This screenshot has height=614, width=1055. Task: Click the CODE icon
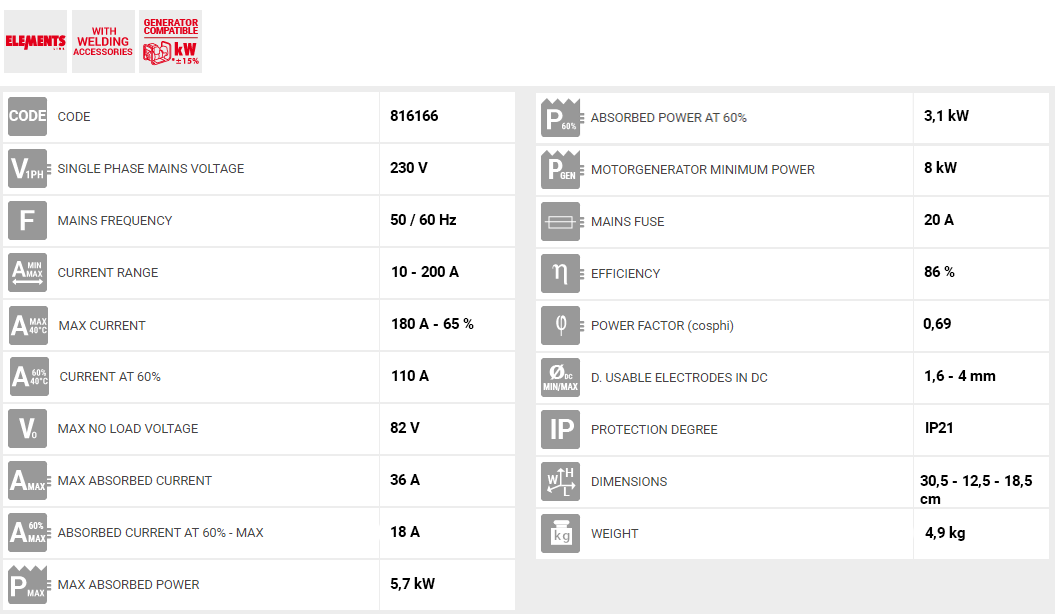(27, 116)
